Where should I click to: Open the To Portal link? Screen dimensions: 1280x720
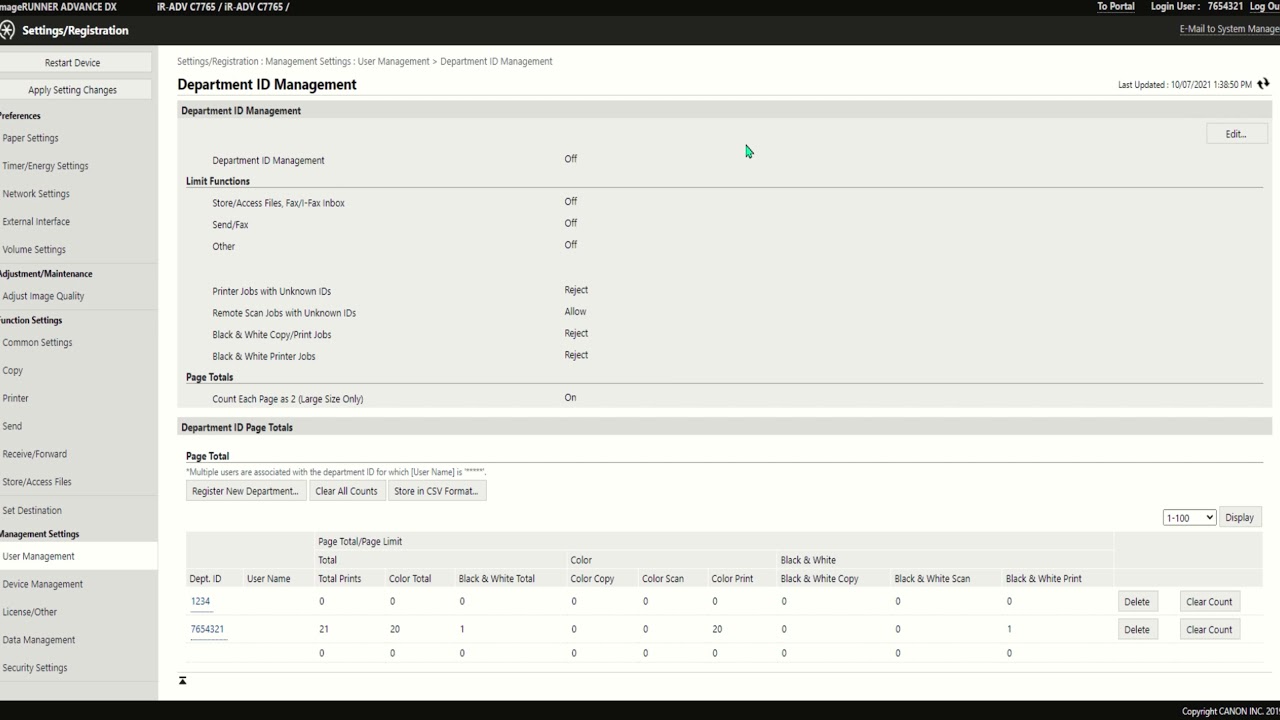pos(1116,6)
